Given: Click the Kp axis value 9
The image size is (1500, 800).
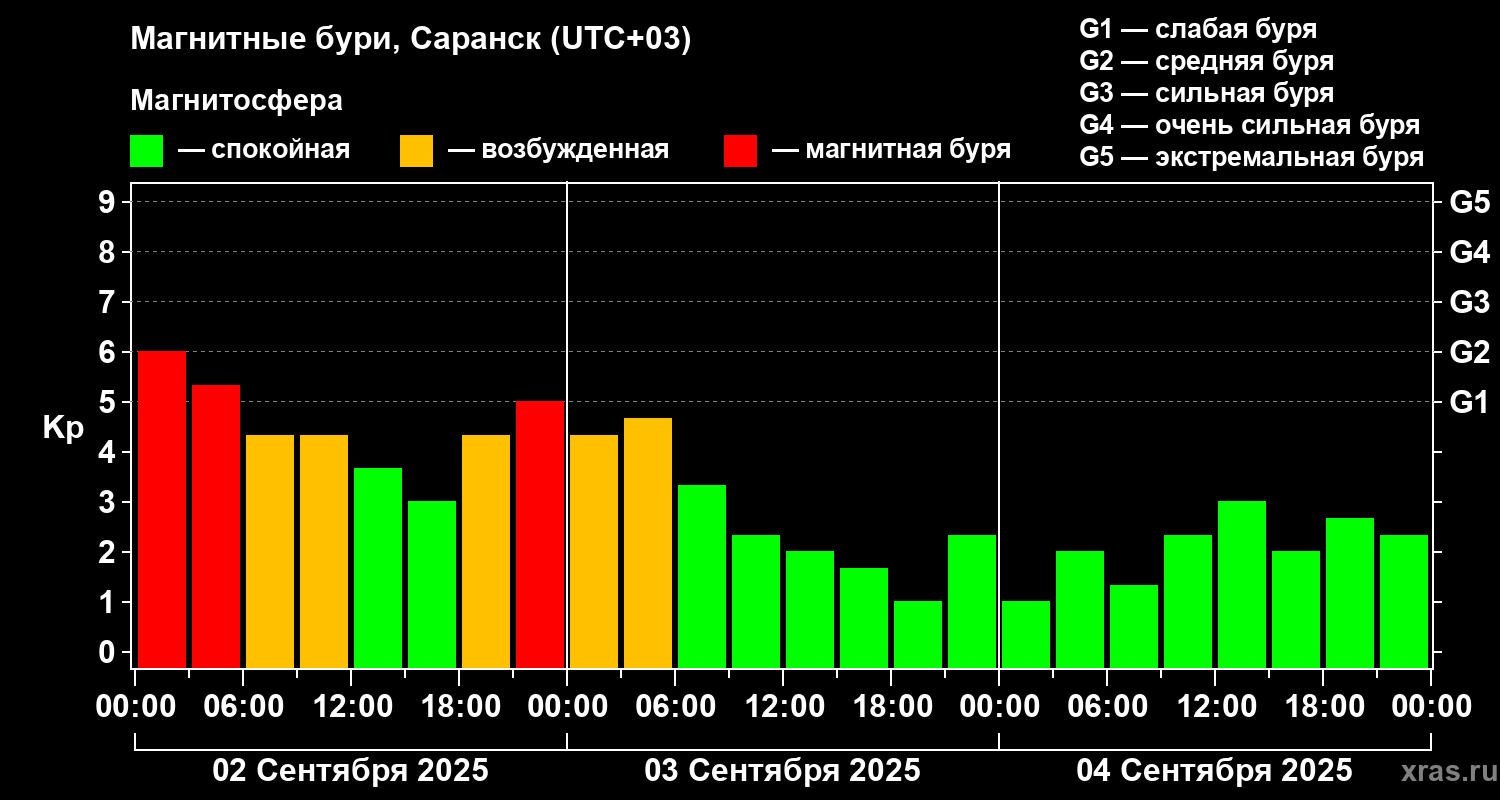Looking at the screenshot, I should (x=109, y=202).
